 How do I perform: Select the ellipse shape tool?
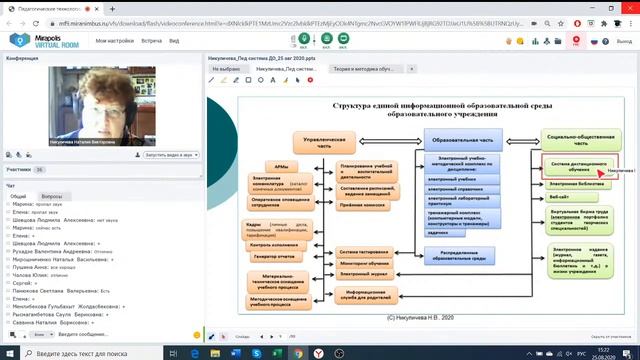point(260,80)
